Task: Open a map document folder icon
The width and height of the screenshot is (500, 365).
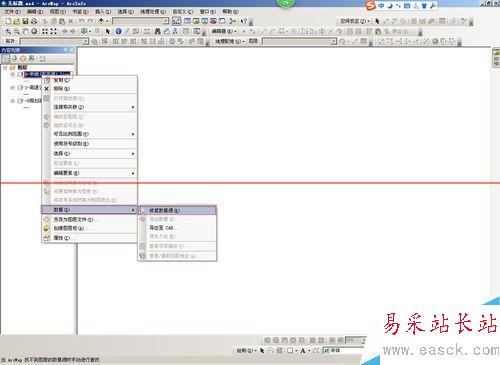Action: [x=17, y=21]
